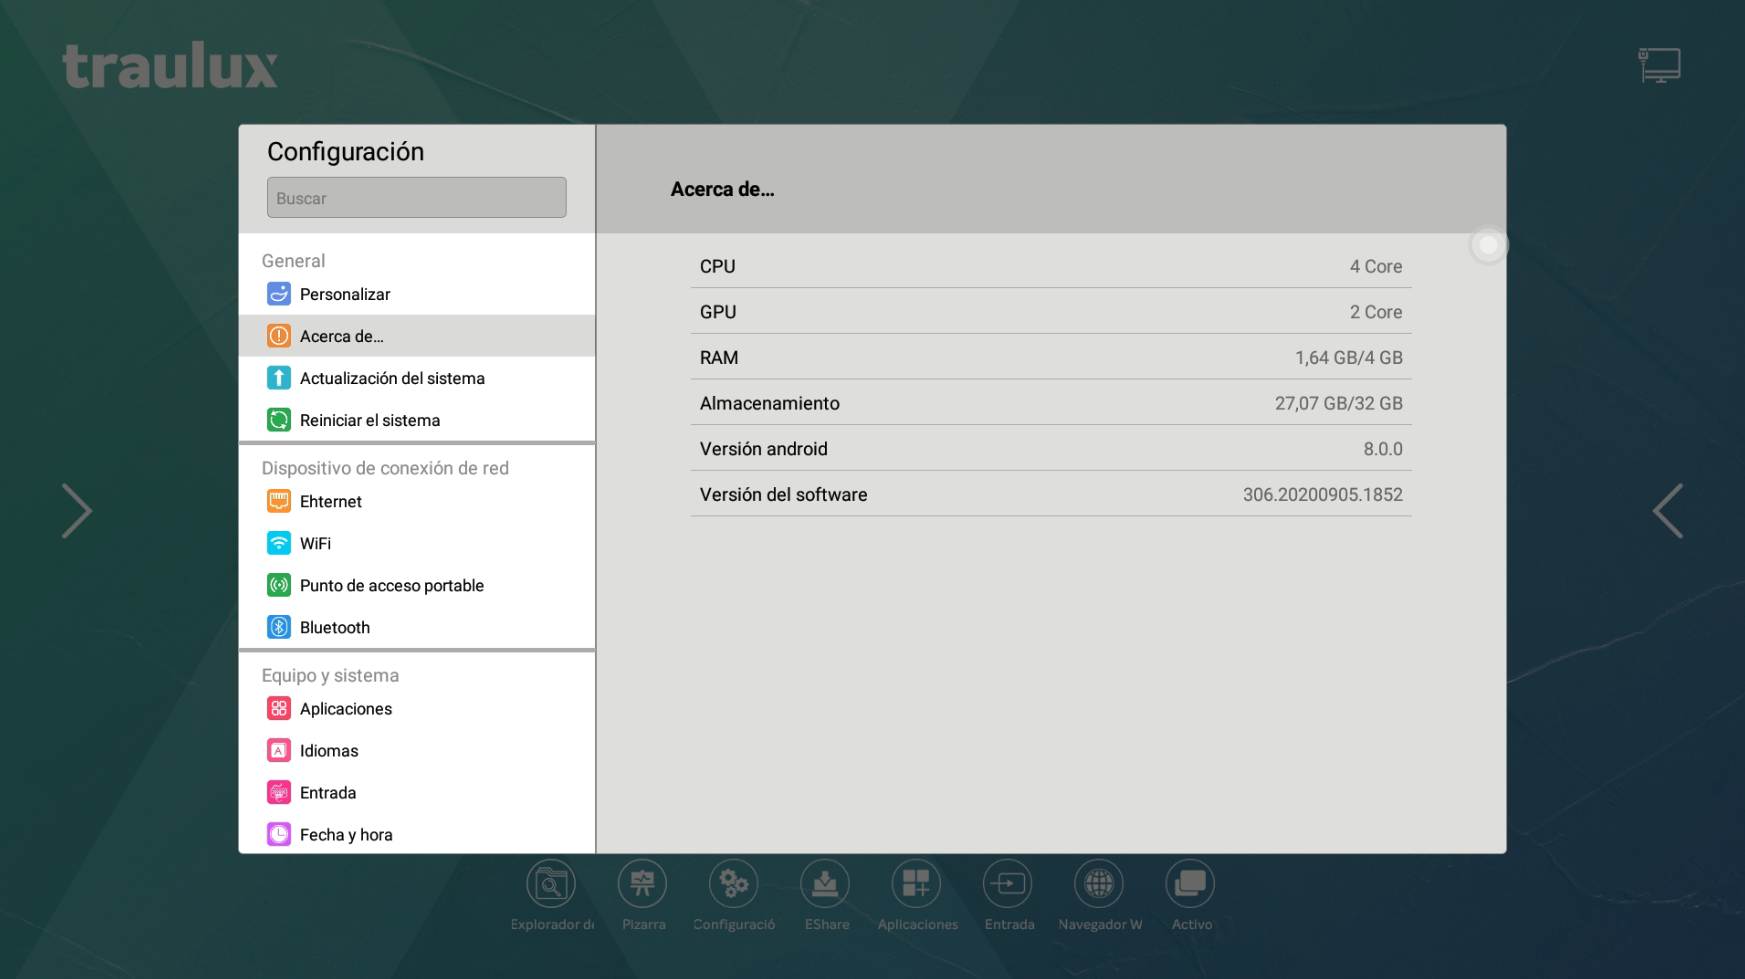Click the Versión del software row

click(x=1051, y=495)
